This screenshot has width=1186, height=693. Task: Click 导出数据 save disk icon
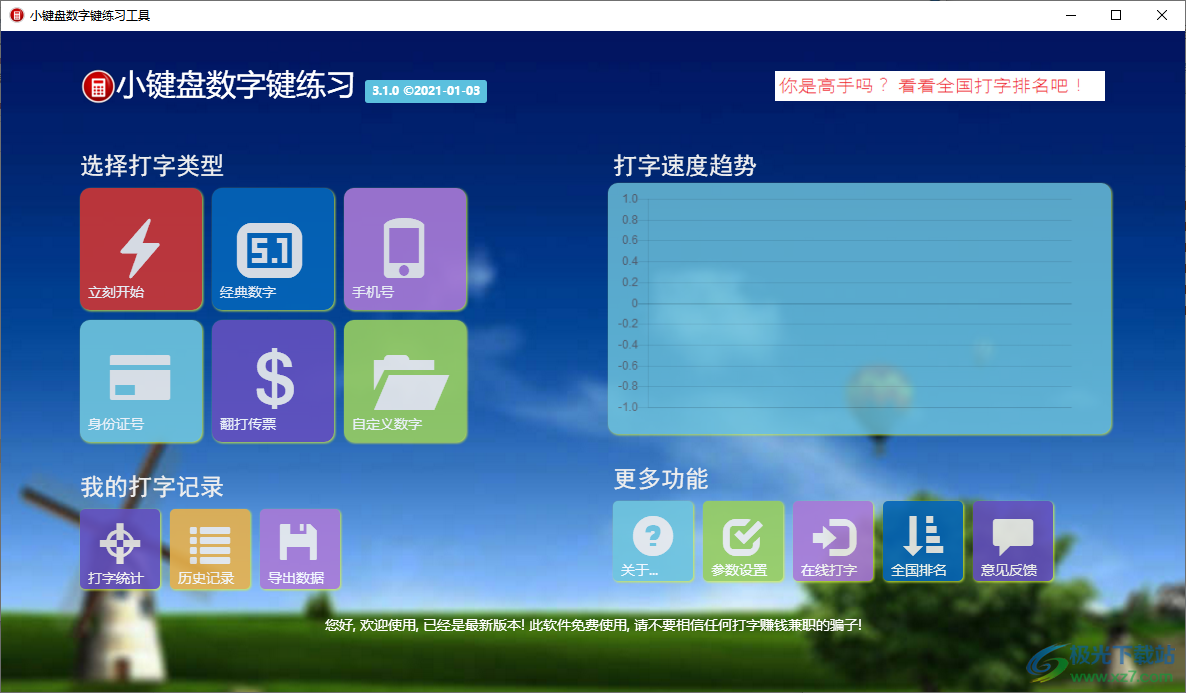click(x=300, y=548)
